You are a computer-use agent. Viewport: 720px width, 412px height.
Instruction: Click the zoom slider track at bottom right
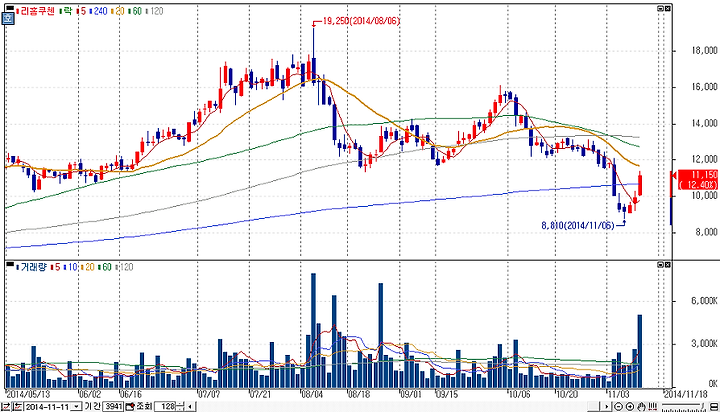coord(682,404)
